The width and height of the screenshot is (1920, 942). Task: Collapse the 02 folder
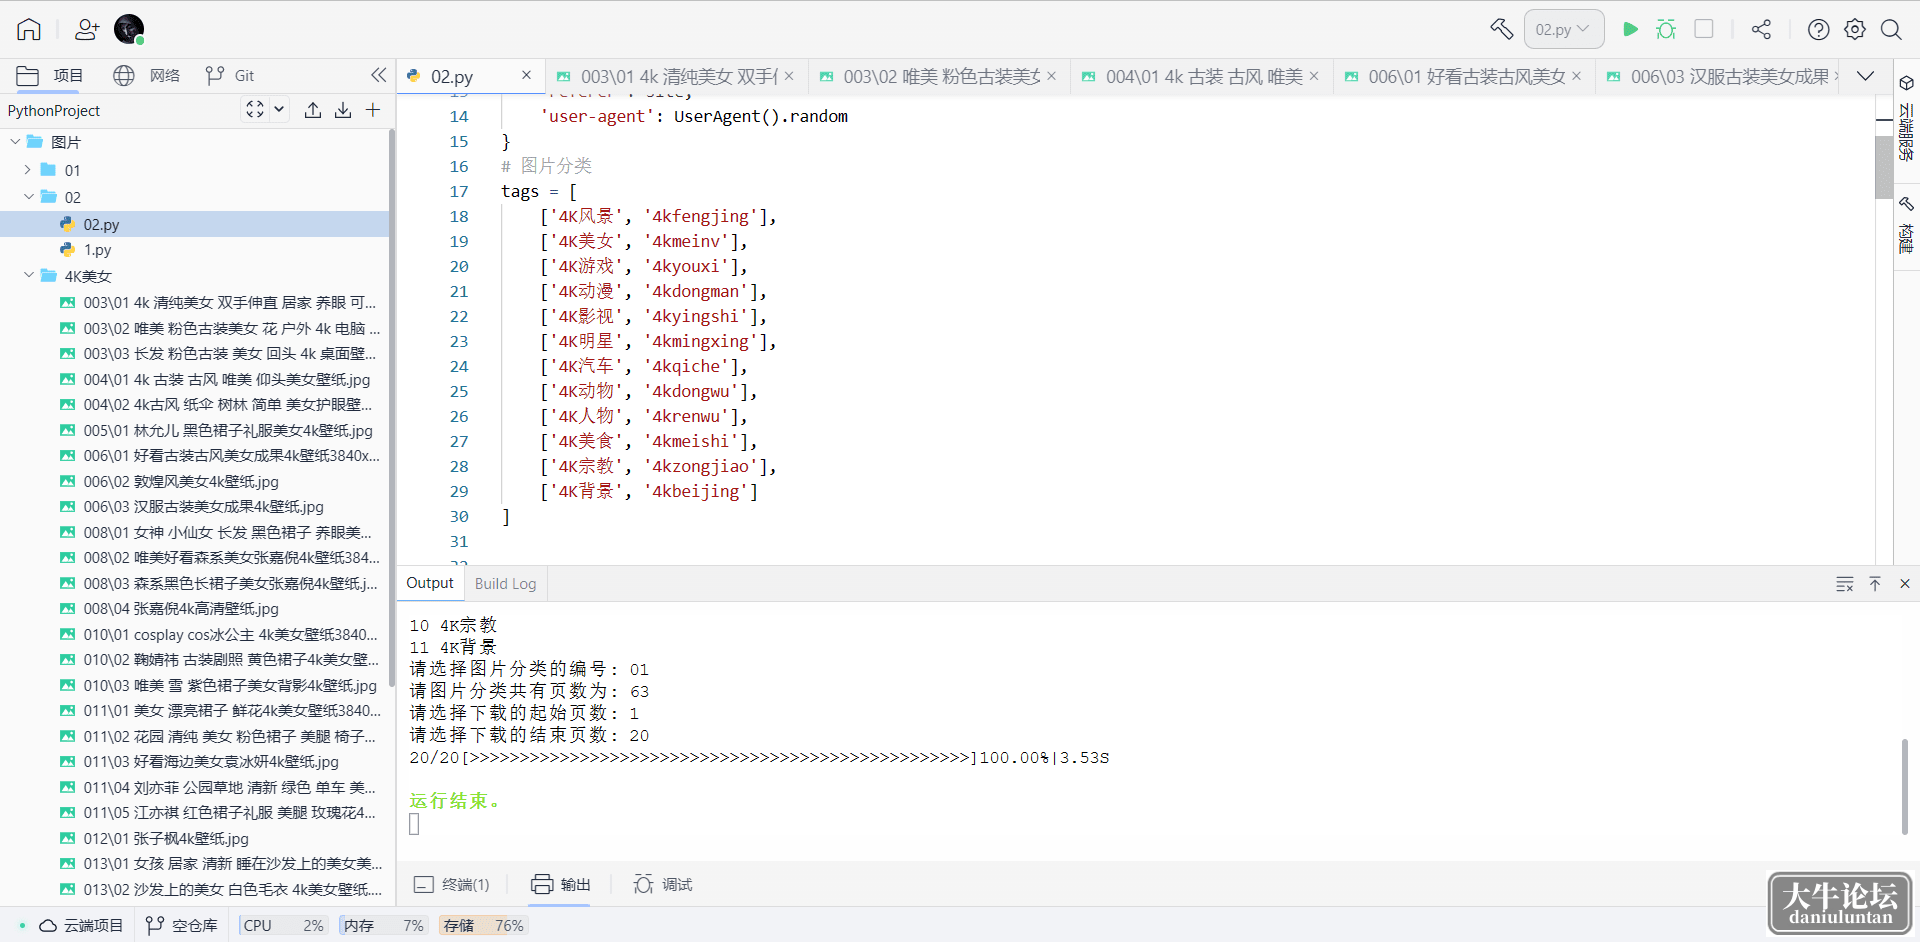tap(28, 197)
